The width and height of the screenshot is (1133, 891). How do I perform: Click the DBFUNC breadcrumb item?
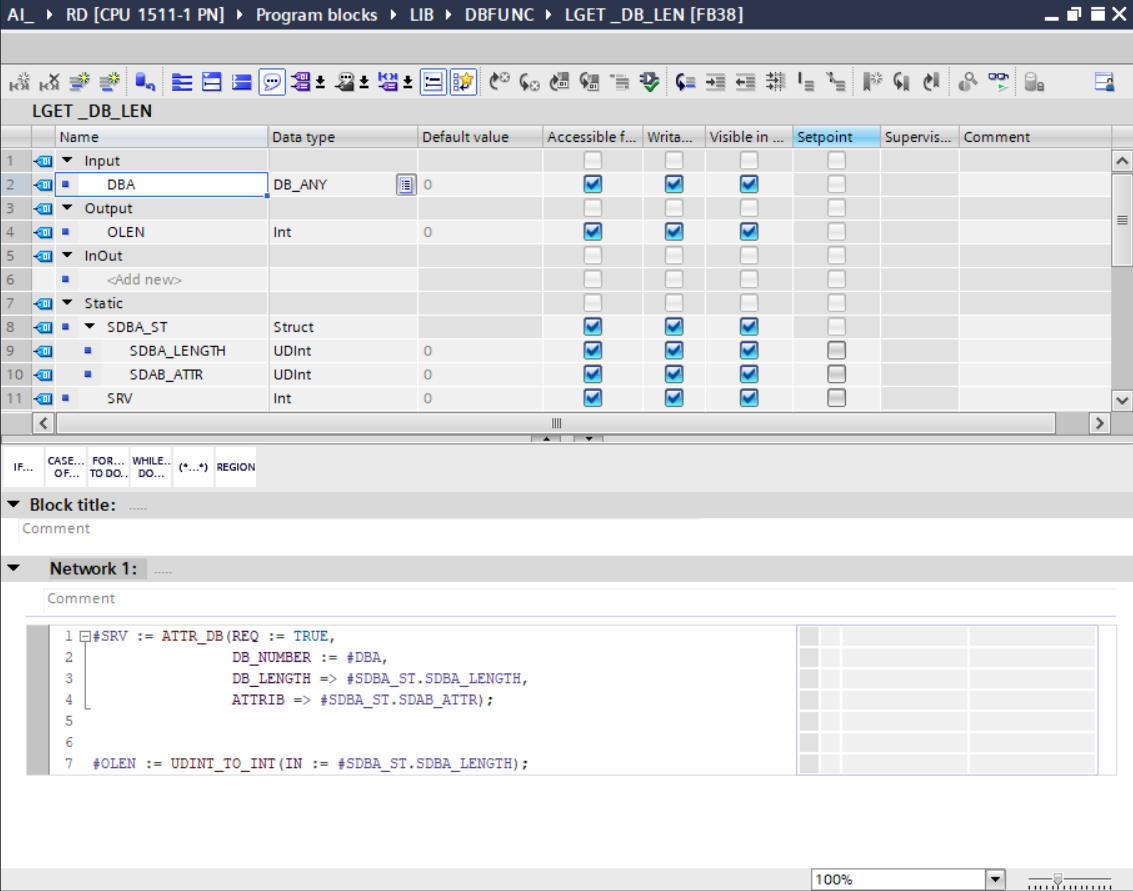498,15
